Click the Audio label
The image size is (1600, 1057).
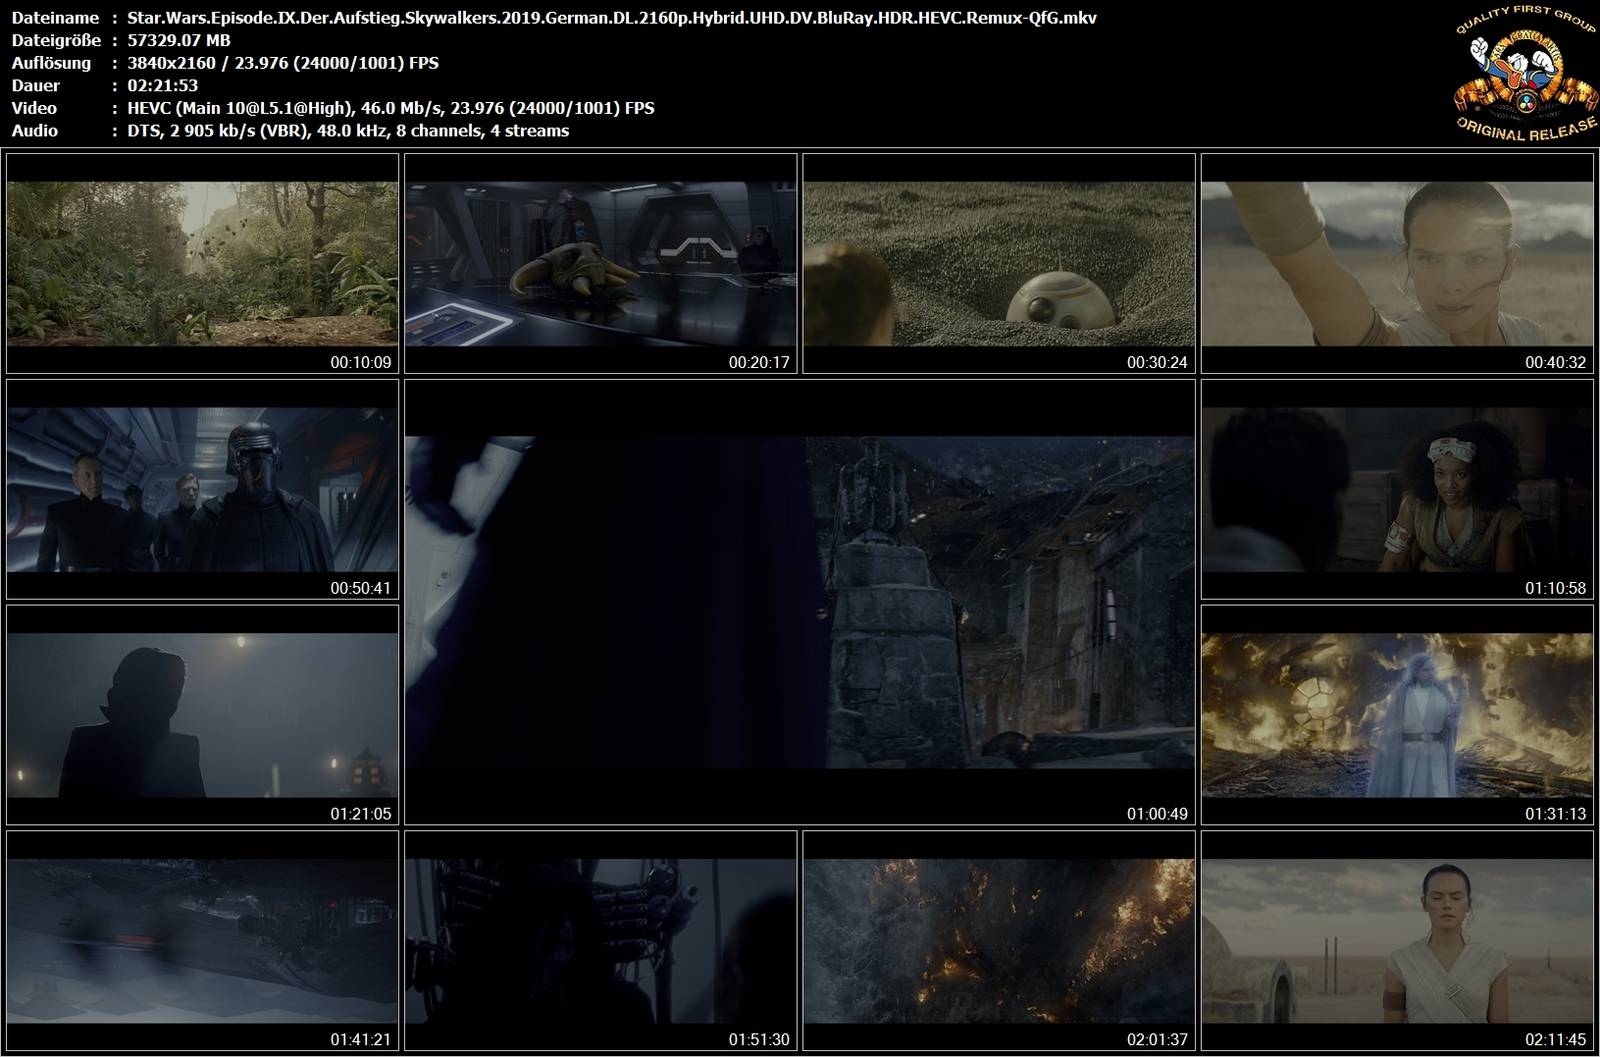[35, 131]
